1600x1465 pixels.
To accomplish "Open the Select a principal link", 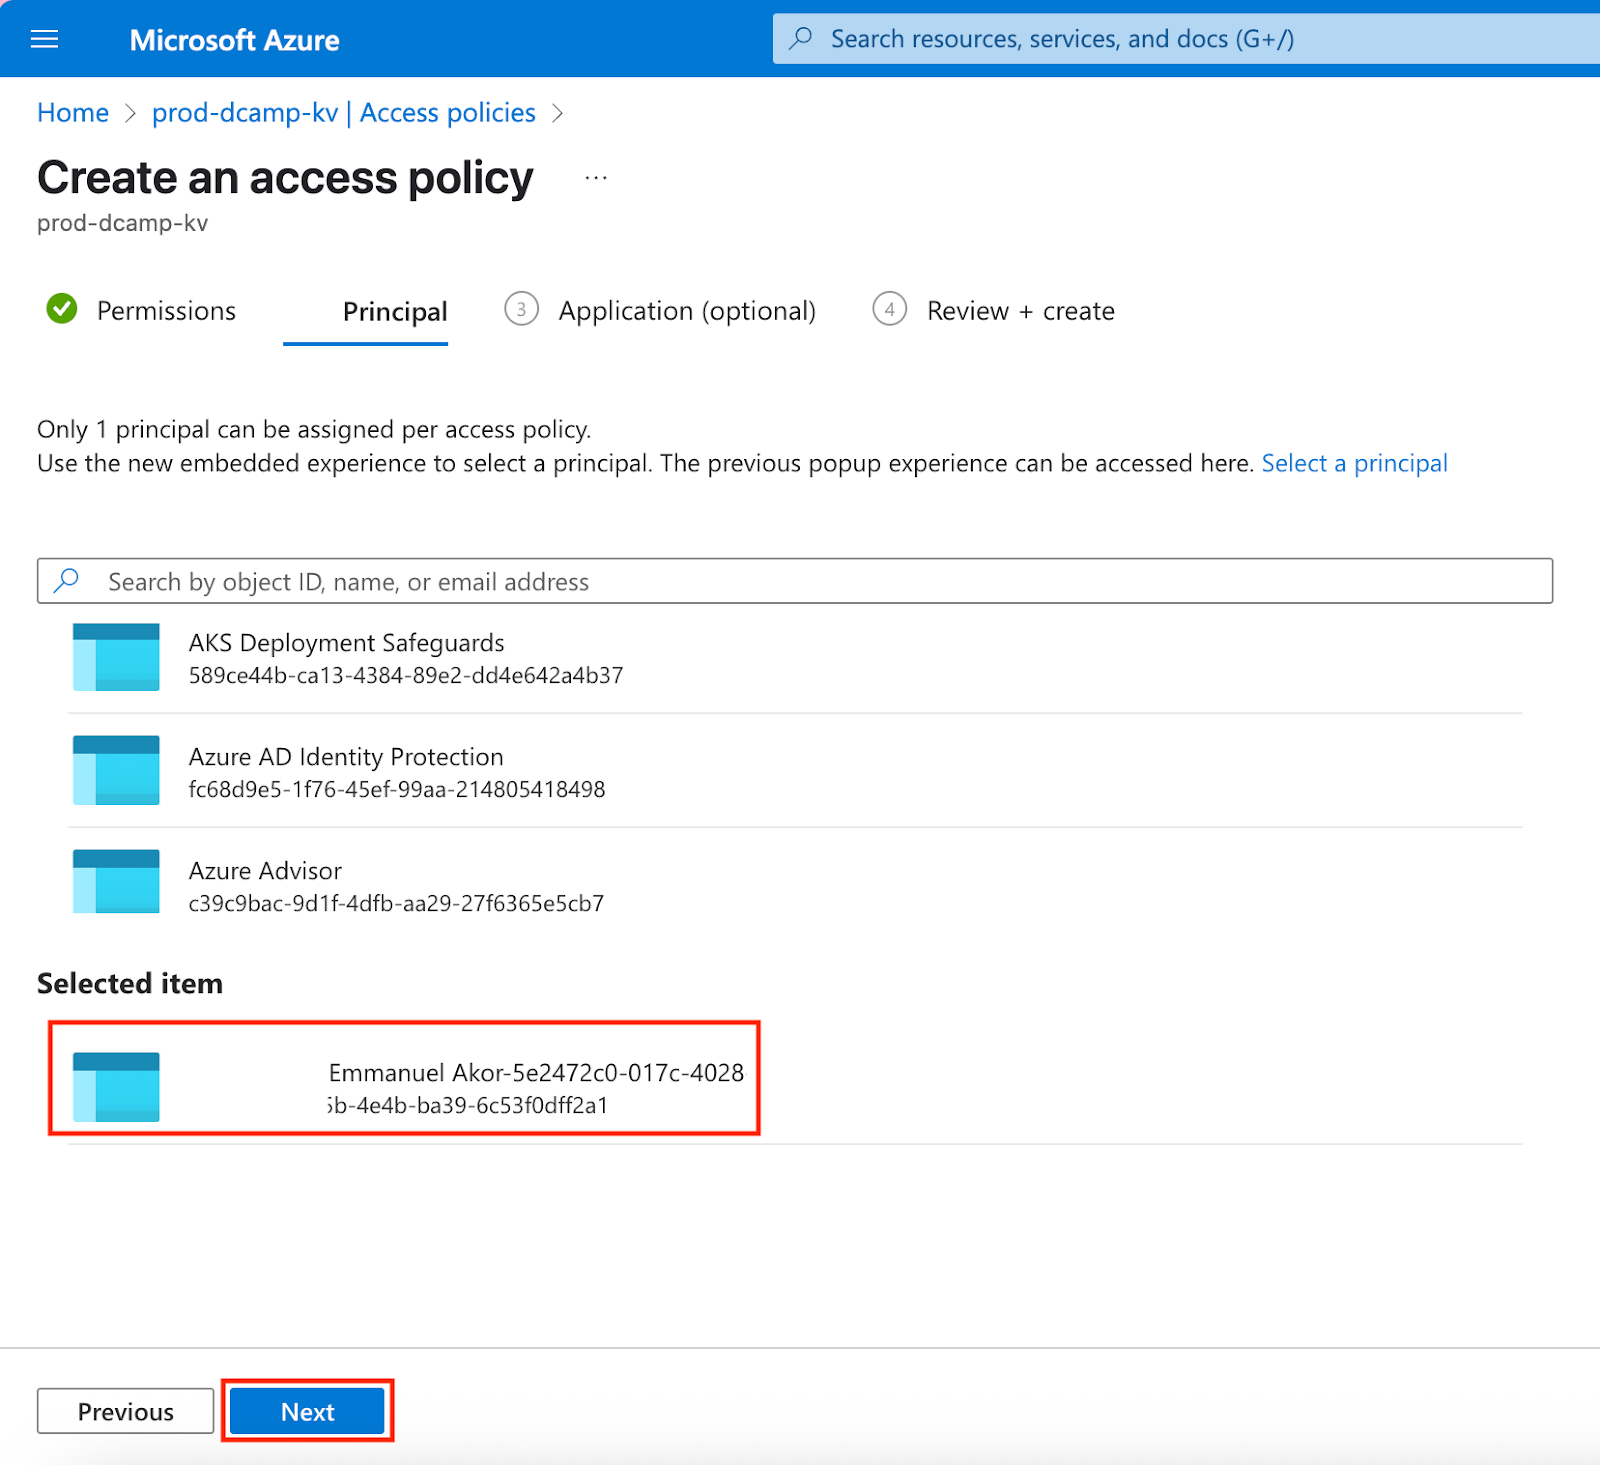I will click(1354, 463).
